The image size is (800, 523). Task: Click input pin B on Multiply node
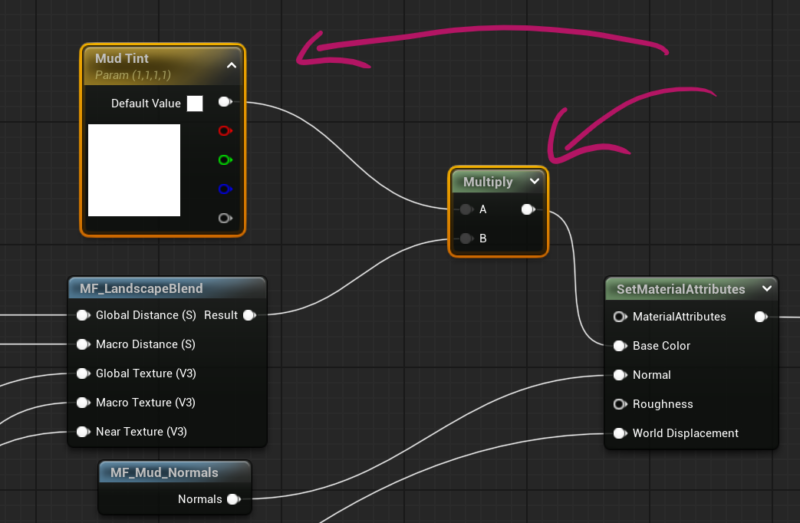[x=466, y=238]
